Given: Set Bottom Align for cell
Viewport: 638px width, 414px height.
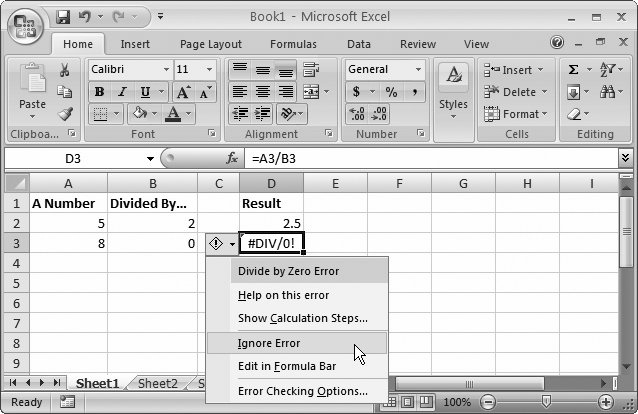Looking at the screenshot, I should tap(286, 70).
